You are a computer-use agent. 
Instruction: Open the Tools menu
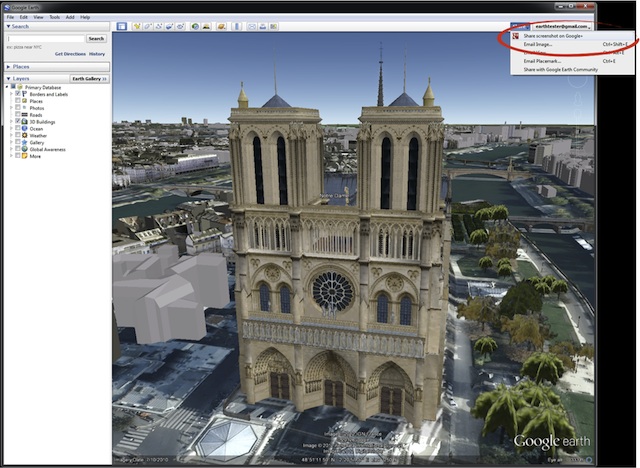[54, 17]
